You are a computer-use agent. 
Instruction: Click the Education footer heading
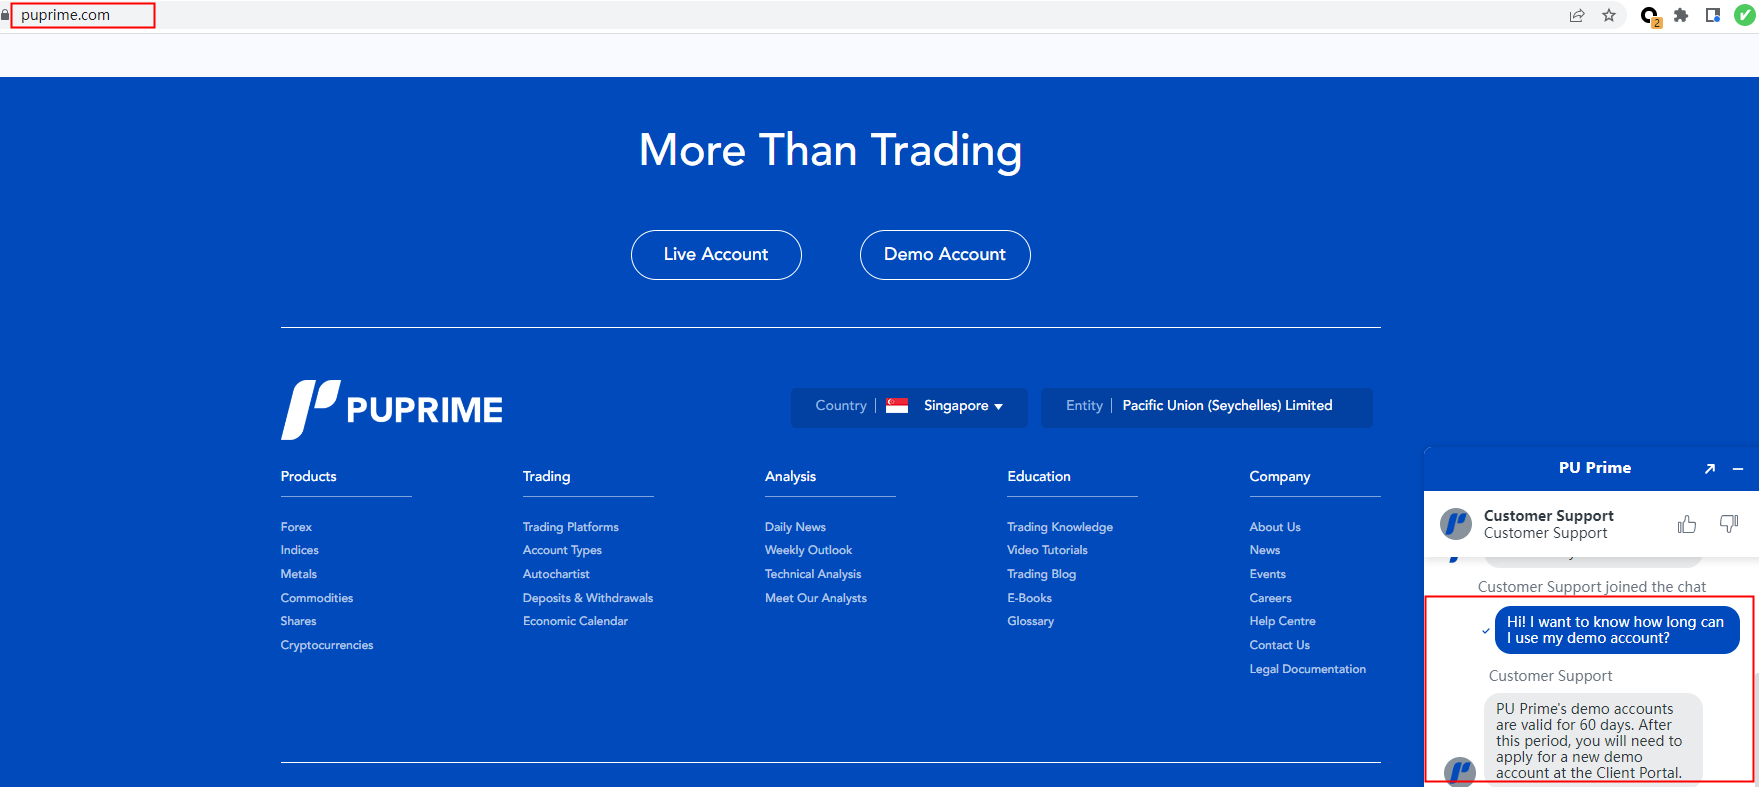pyautogui.click(x=1039, y=477)
